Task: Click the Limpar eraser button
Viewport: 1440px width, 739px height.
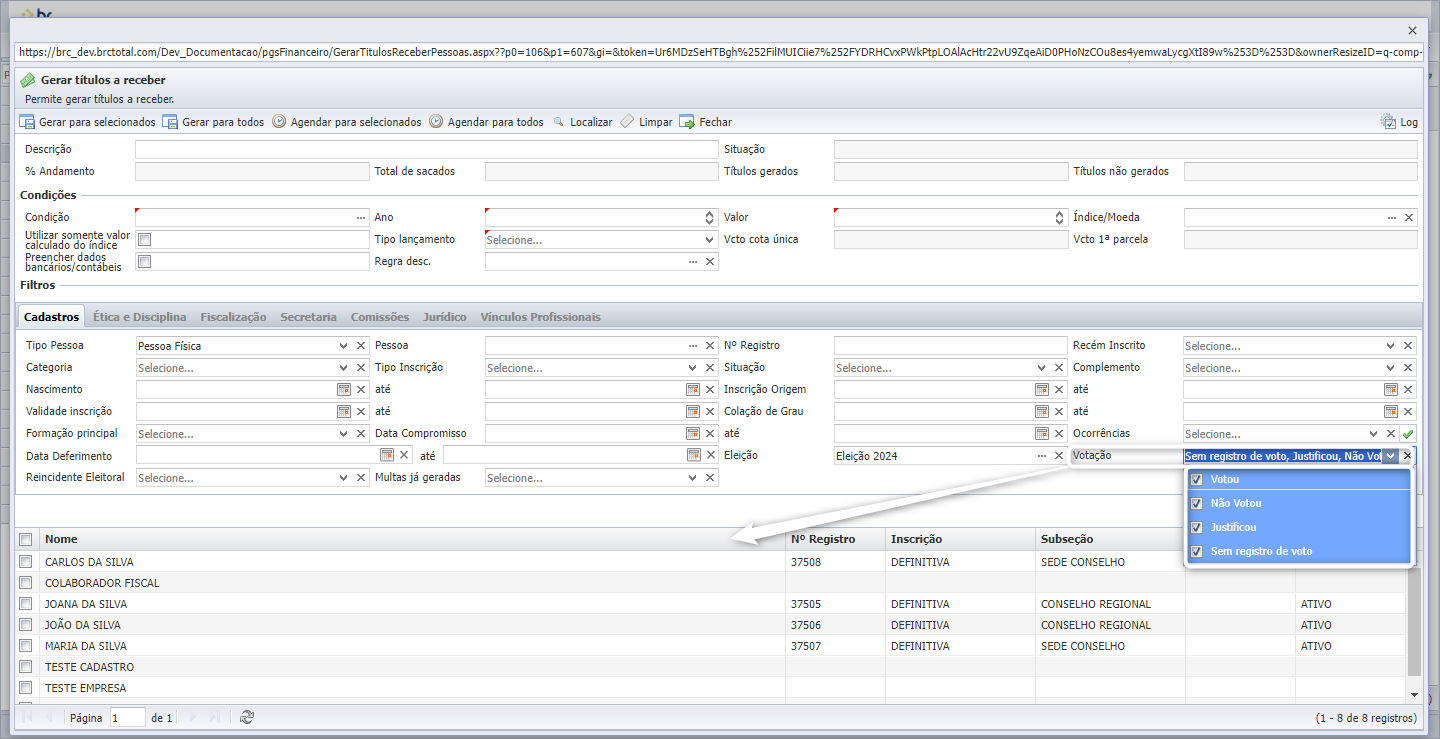Action: 646,122
